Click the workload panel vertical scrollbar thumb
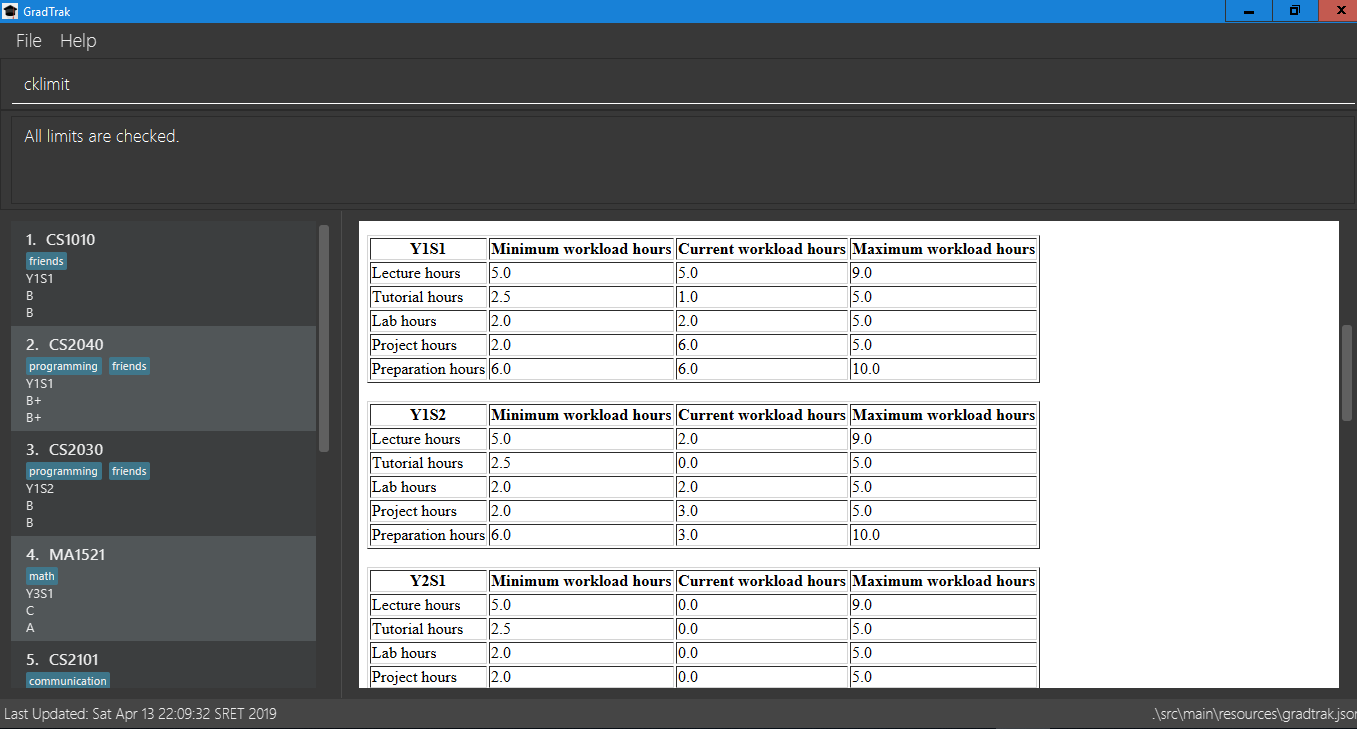 1346,372
